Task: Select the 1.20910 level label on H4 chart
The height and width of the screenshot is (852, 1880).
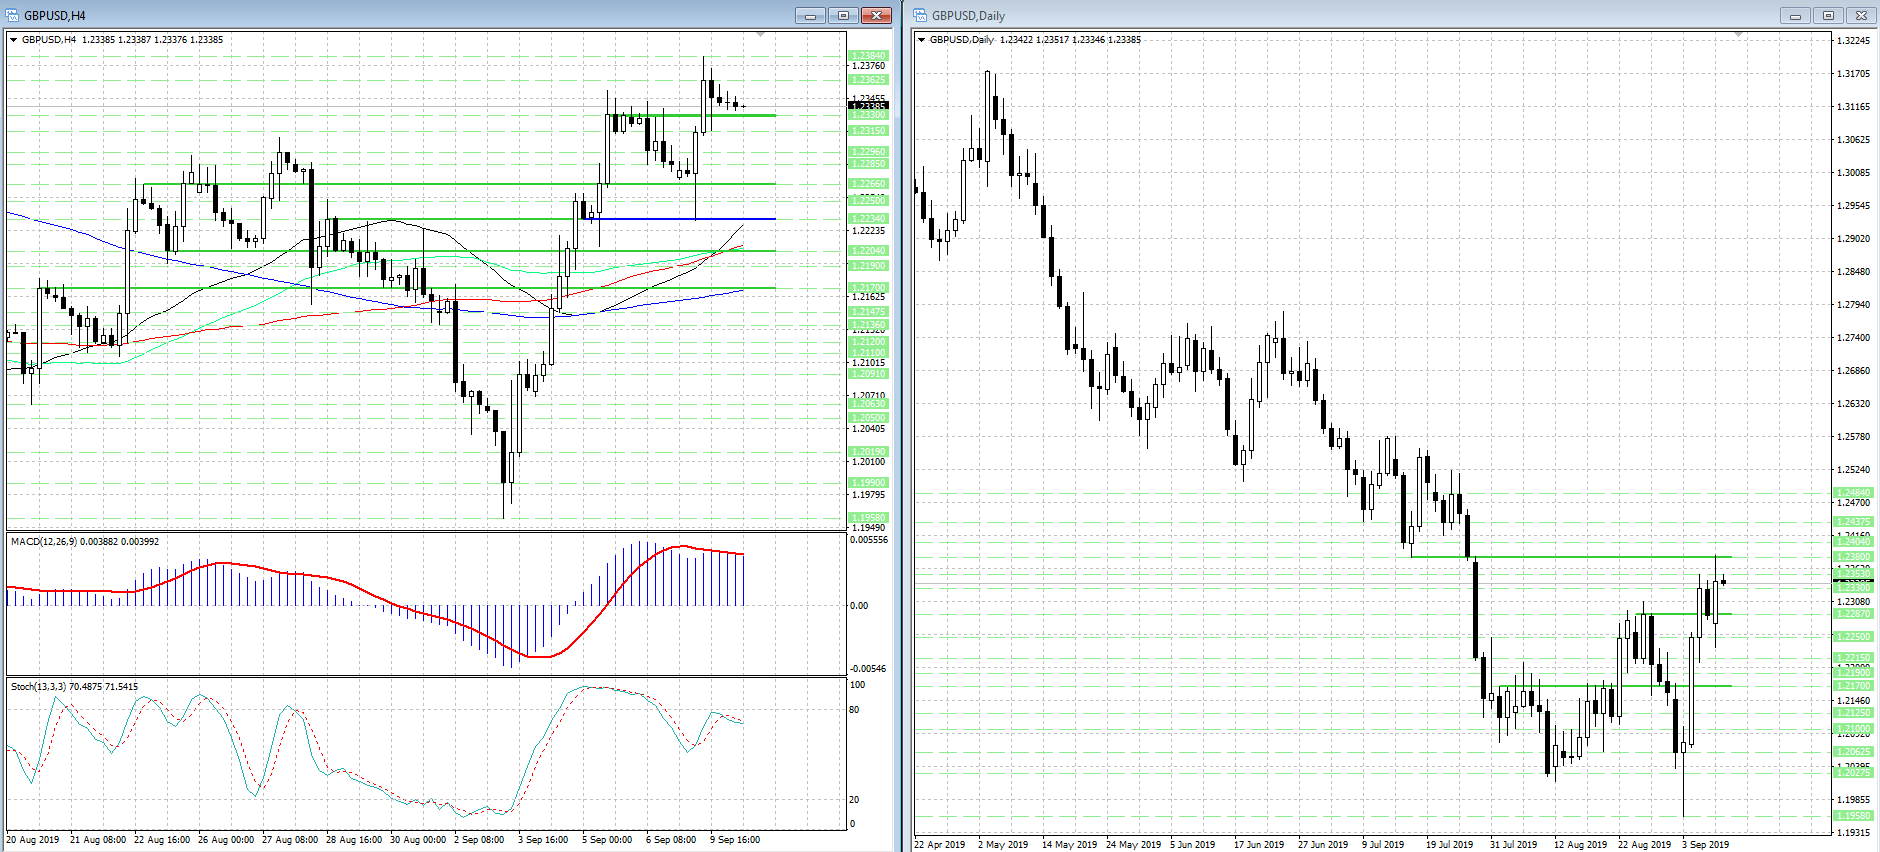Action: (x=868, y=374)
